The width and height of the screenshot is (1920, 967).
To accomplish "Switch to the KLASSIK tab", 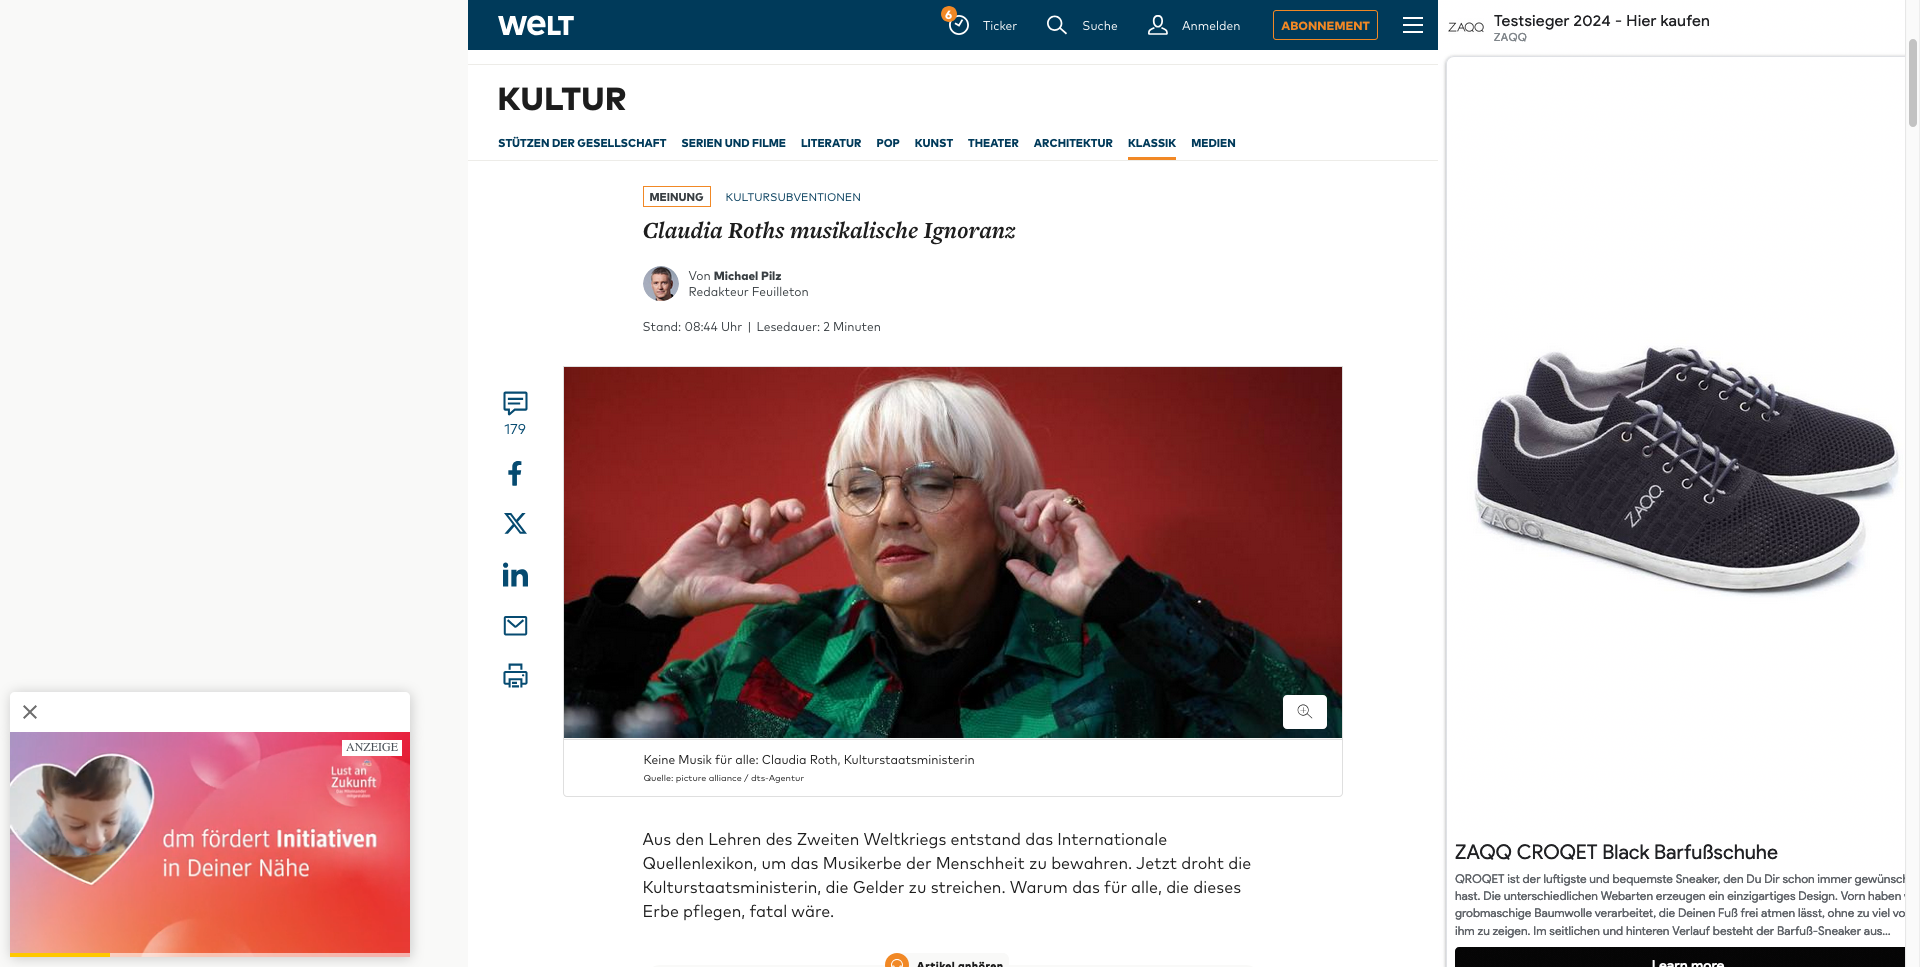I will [1152, 143].
